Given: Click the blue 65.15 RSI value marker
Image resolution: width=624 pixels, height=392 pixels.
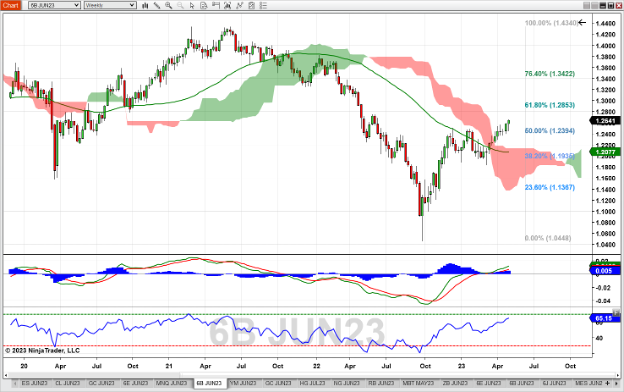Looking at the screenshot, I should point(605,318).
